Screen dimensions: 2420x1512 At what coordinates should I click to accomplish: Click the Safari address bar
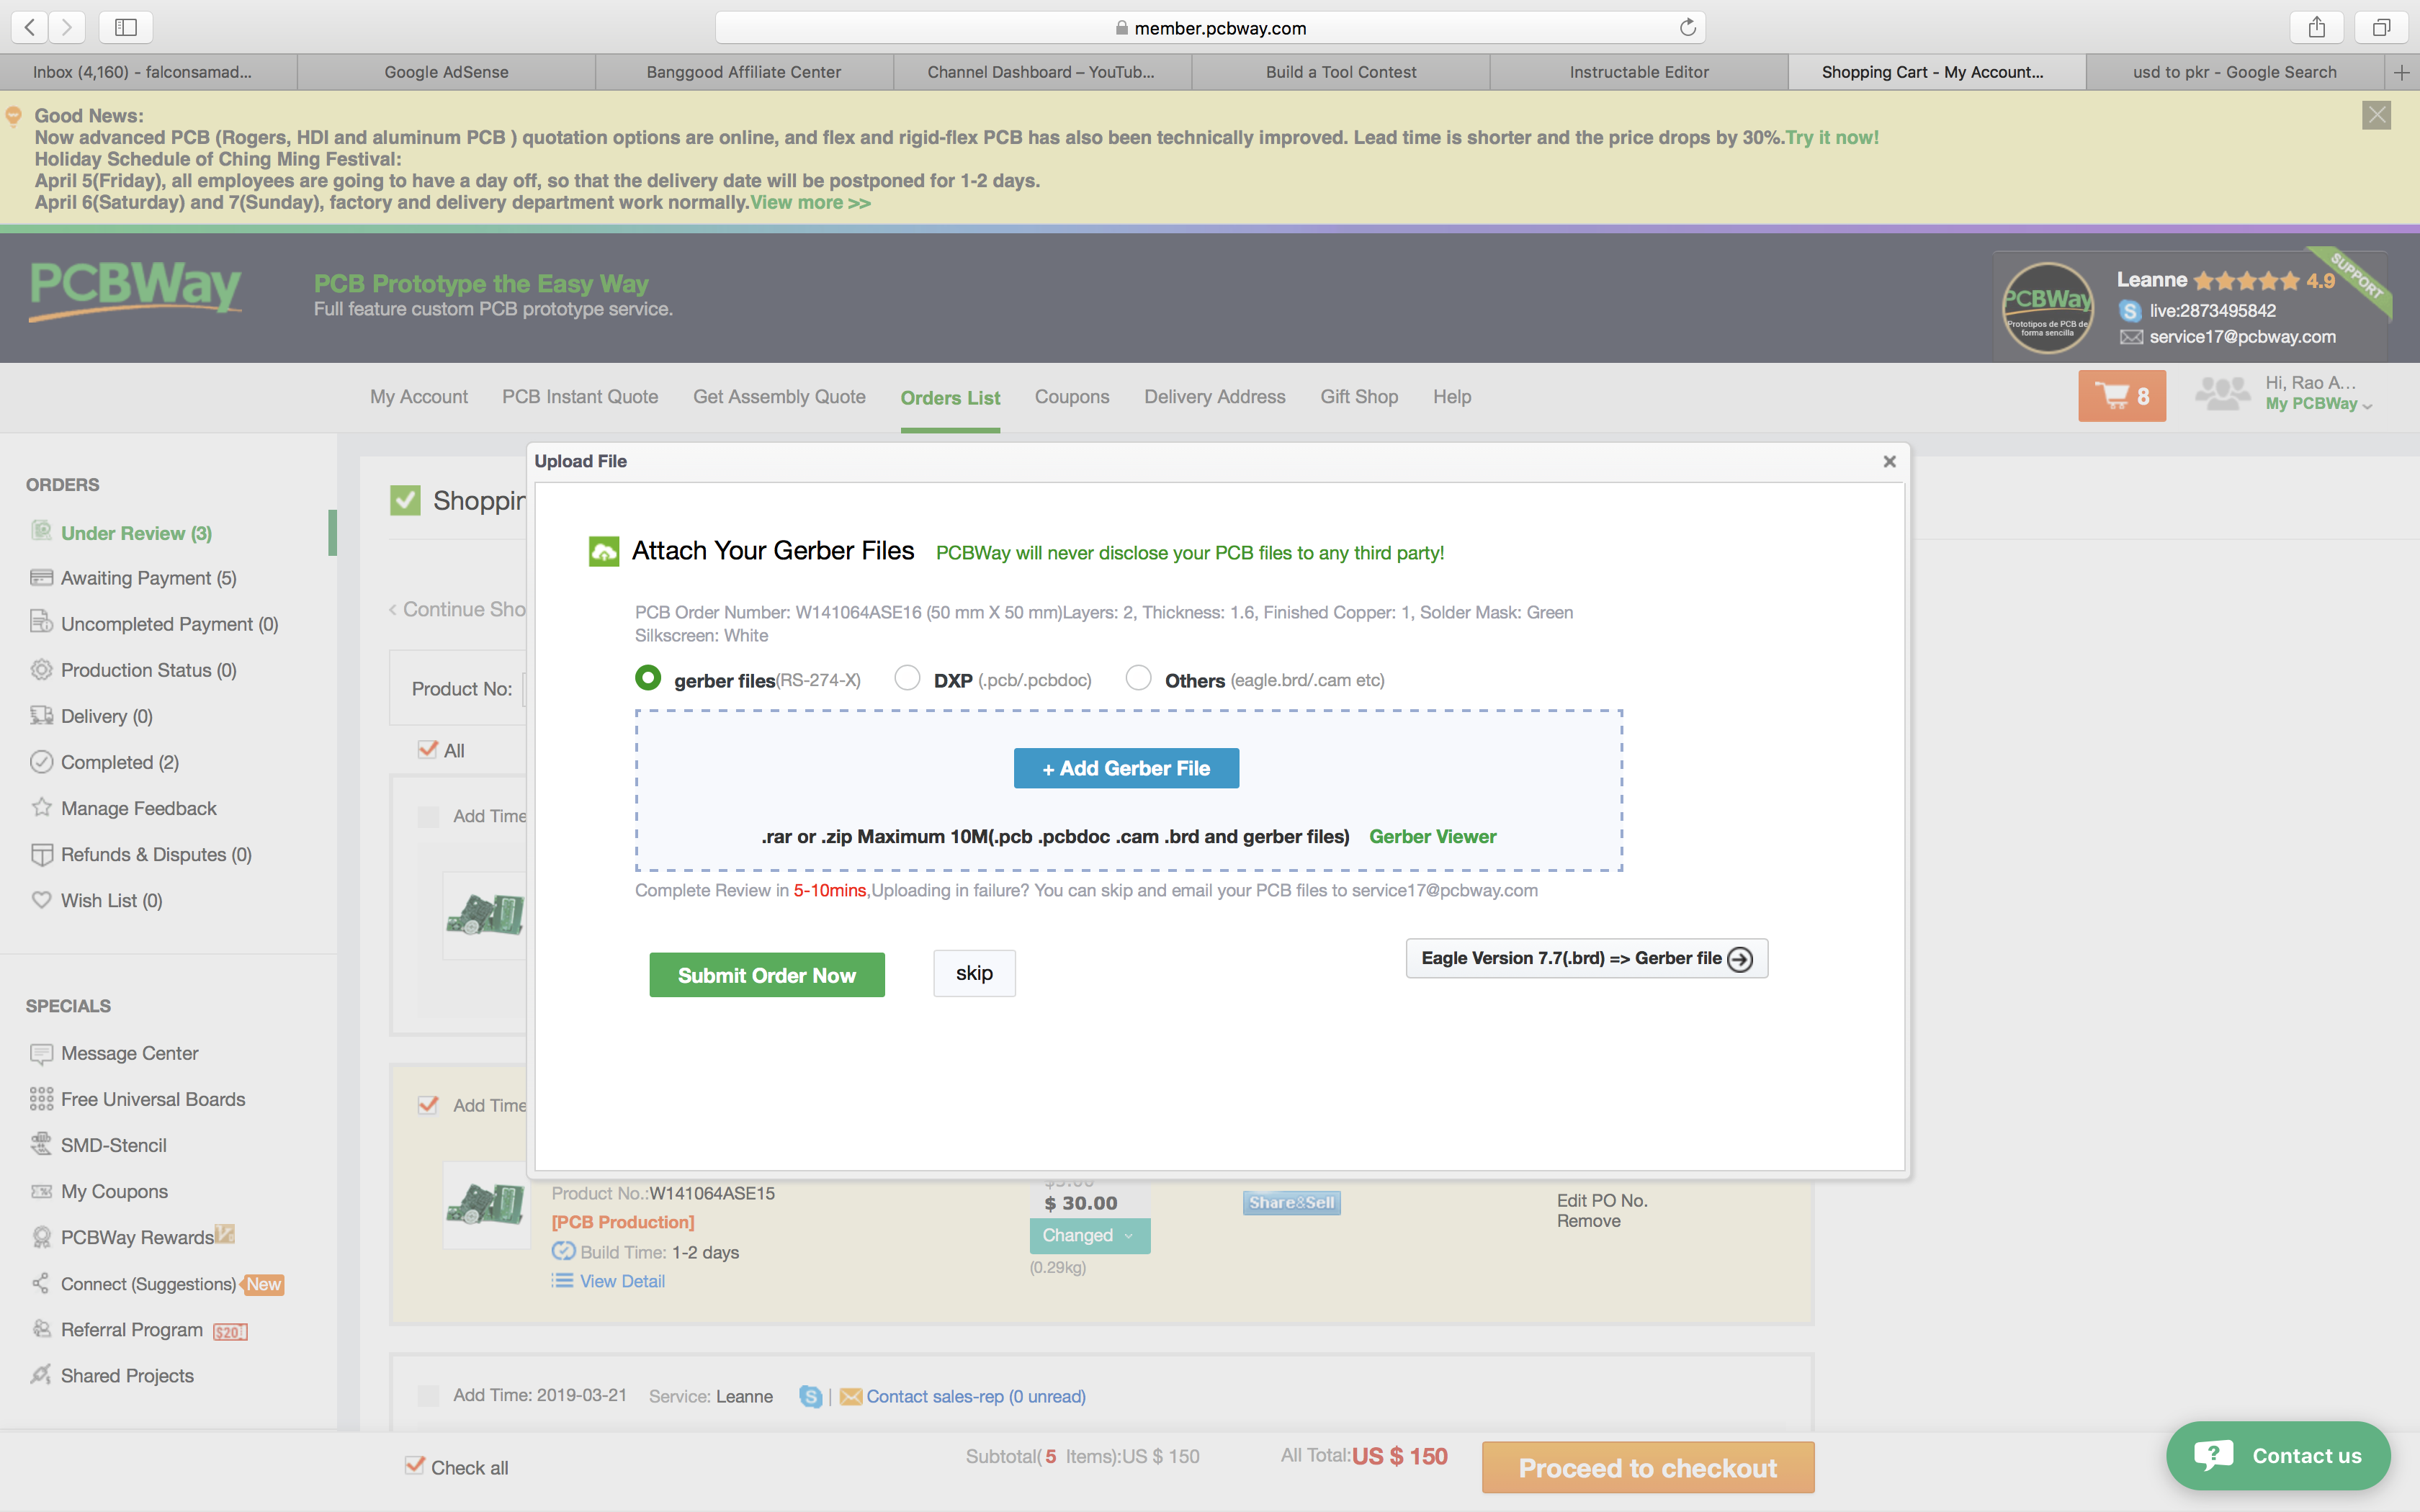click(x=1210, y=27)
